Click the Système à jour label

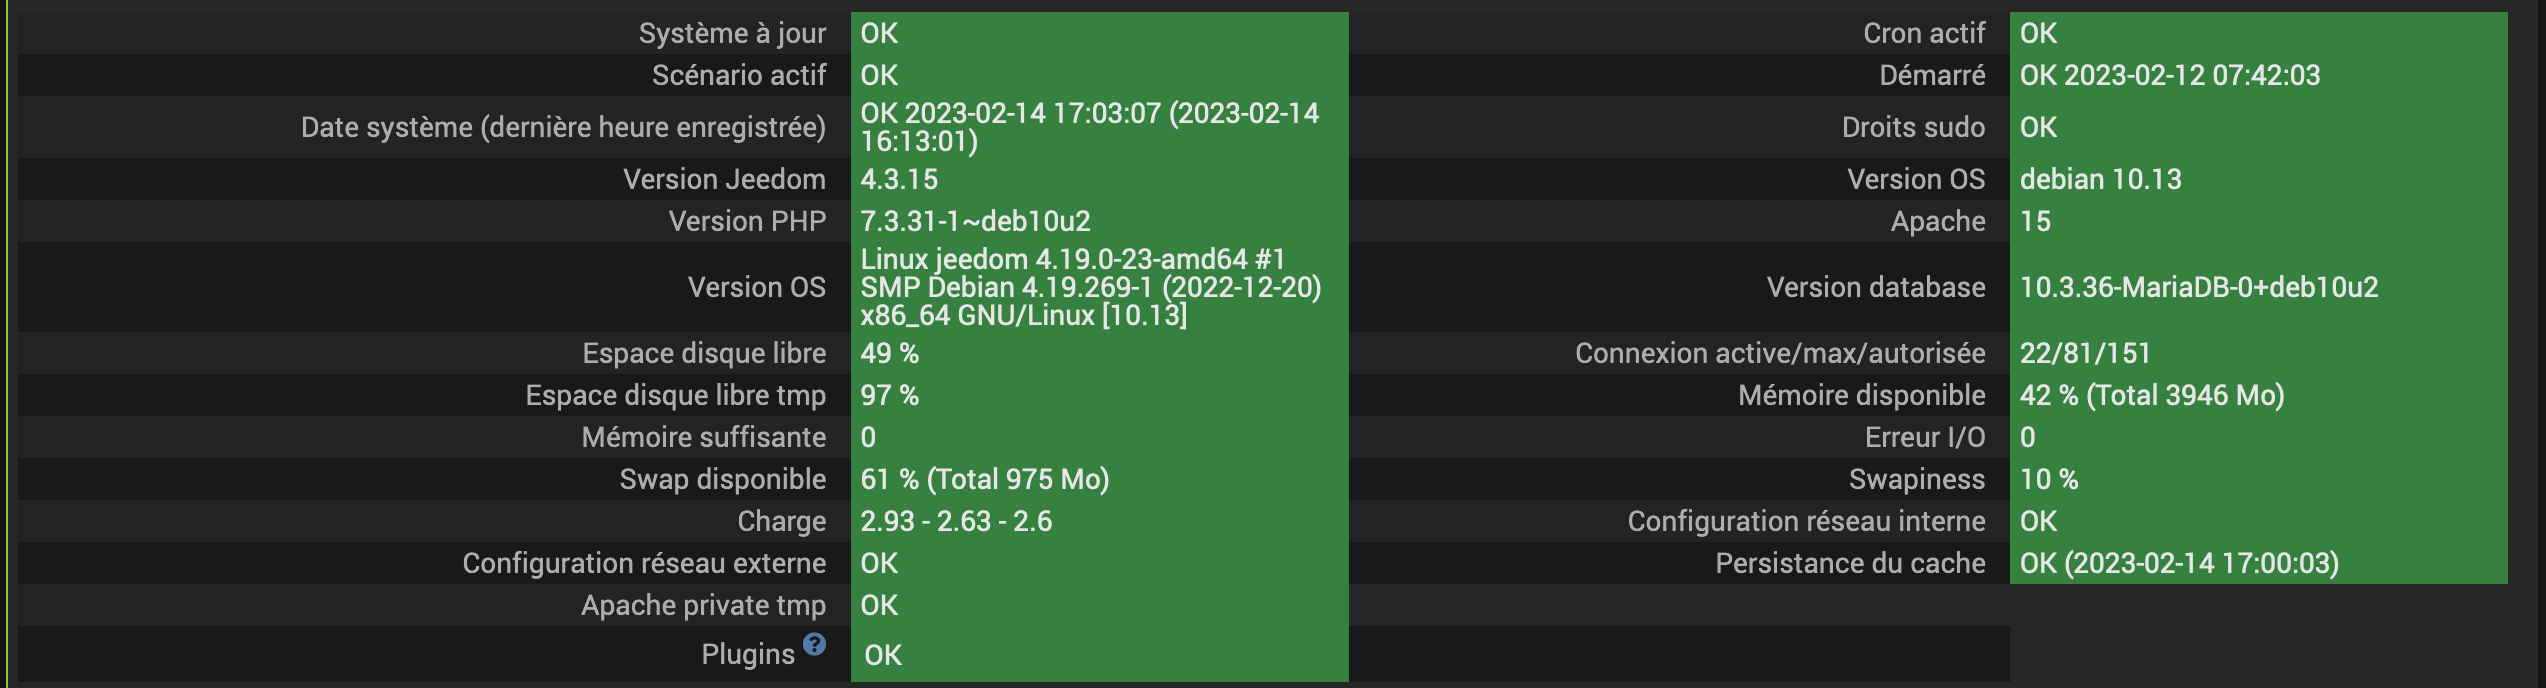732,33
